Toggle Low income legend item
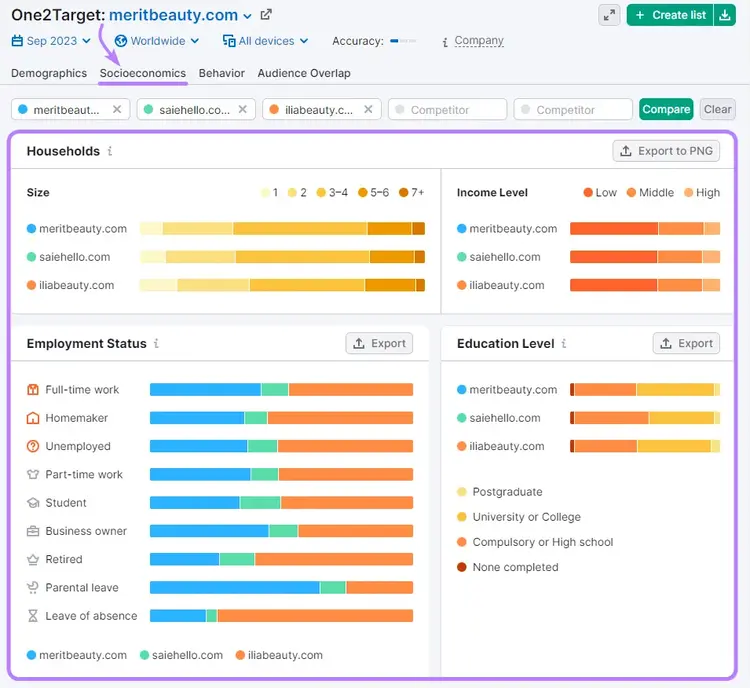This screenshot has height=688, width=750. [x=600, y=192]
